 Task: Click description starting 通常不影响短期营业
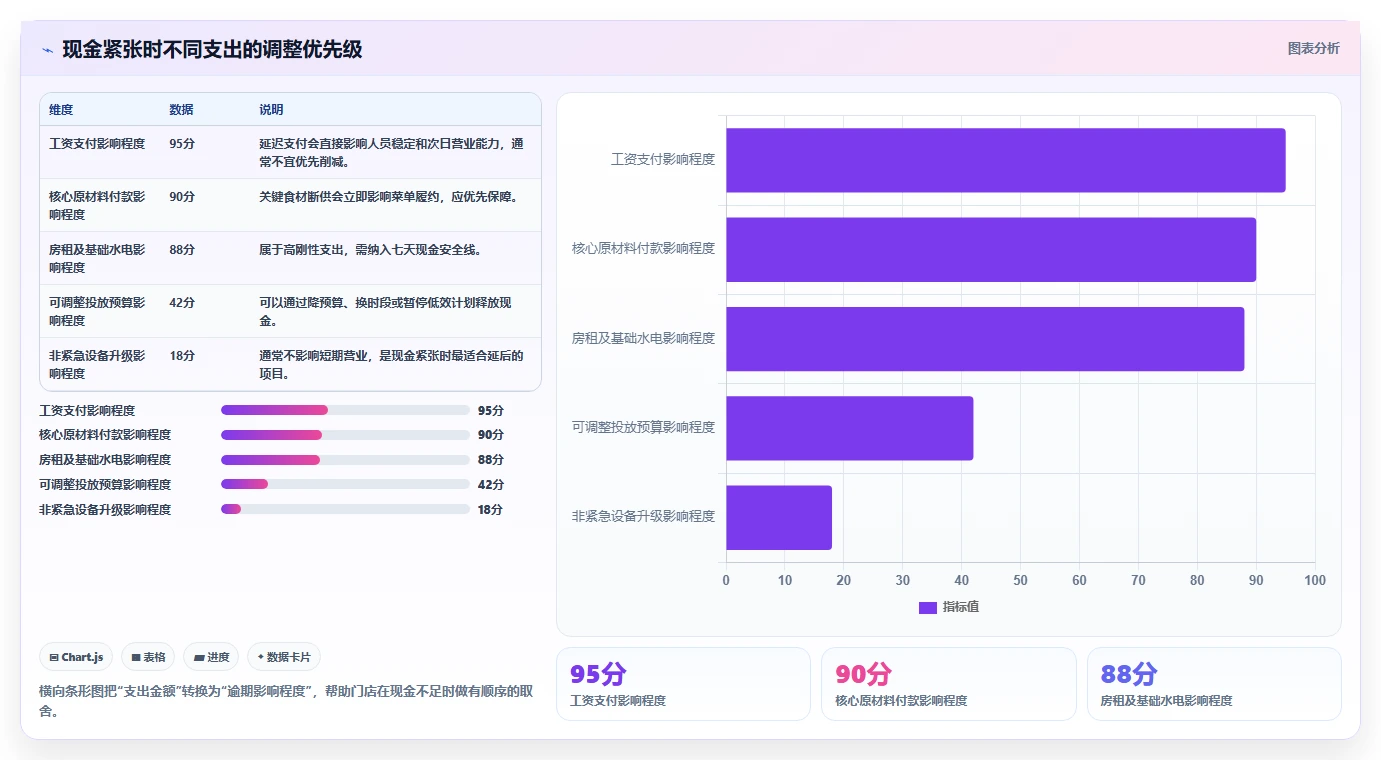(x=391, y=365)
